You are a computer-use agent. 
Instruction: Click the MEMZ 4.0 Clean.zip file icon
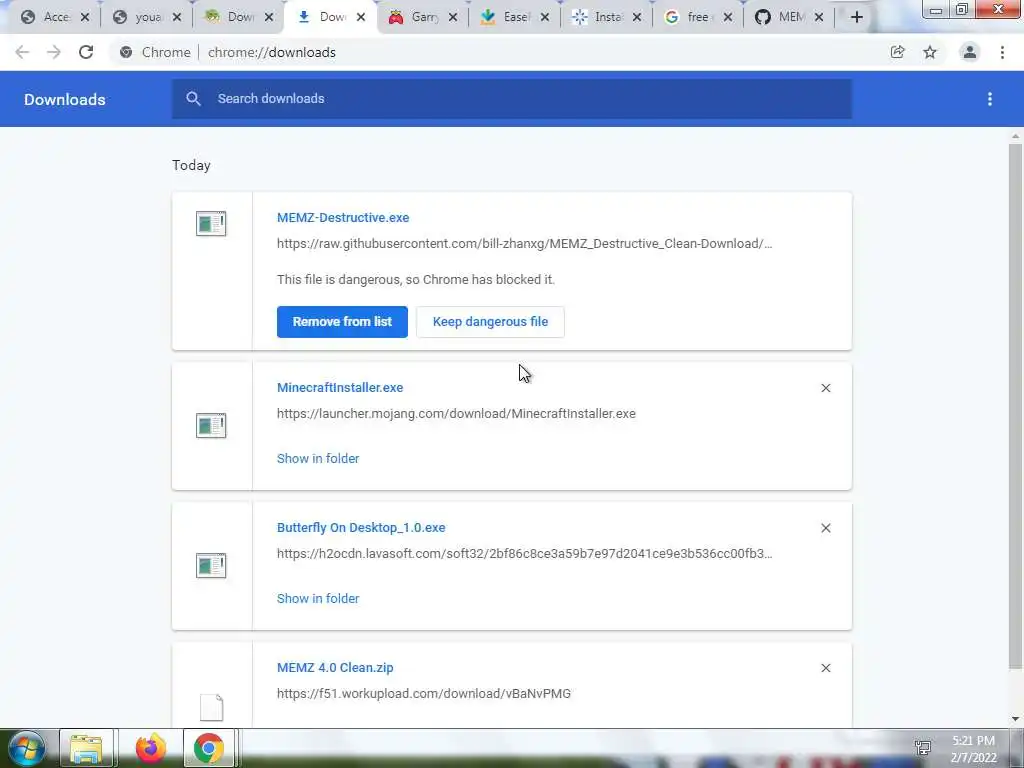(211, 707)
